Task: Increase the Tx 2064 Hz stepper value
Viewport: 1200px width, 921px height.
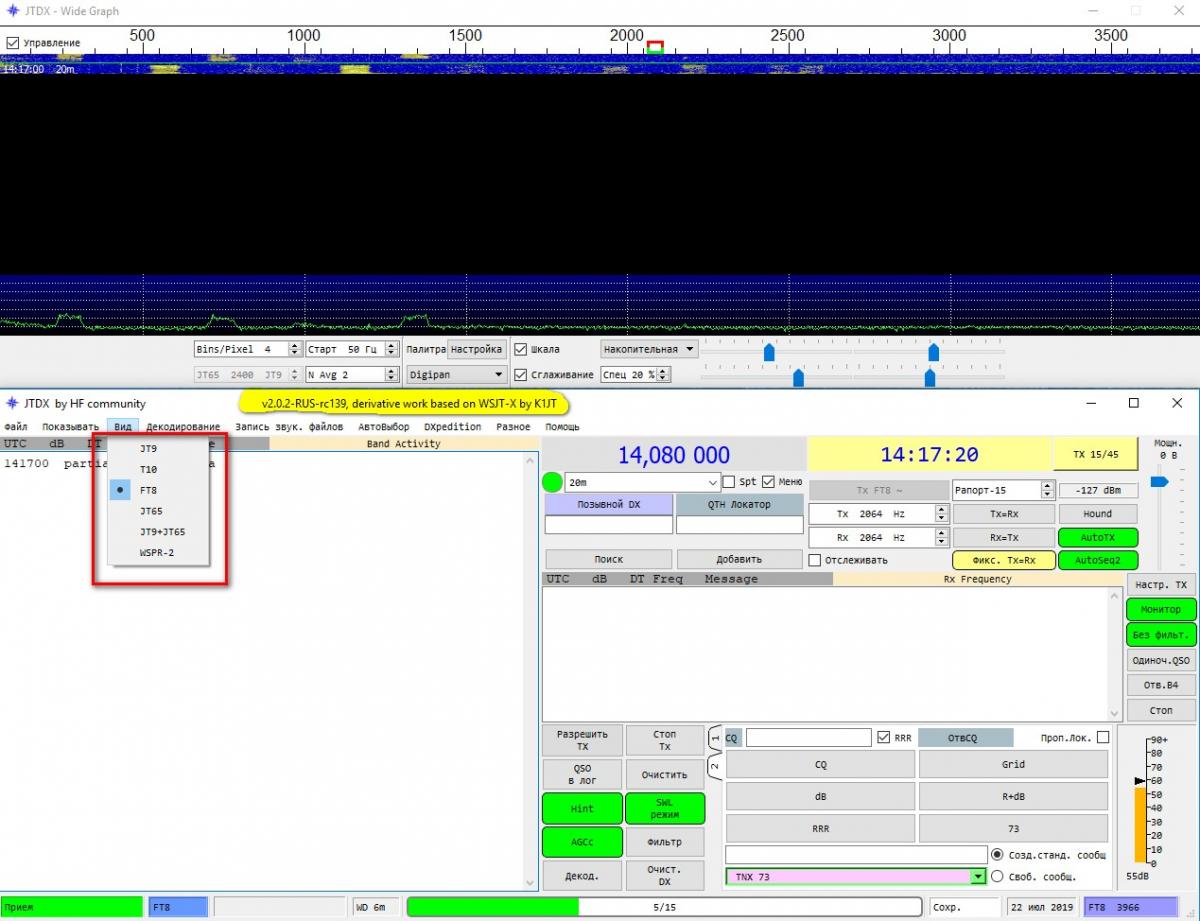Action: coord(941,509)
